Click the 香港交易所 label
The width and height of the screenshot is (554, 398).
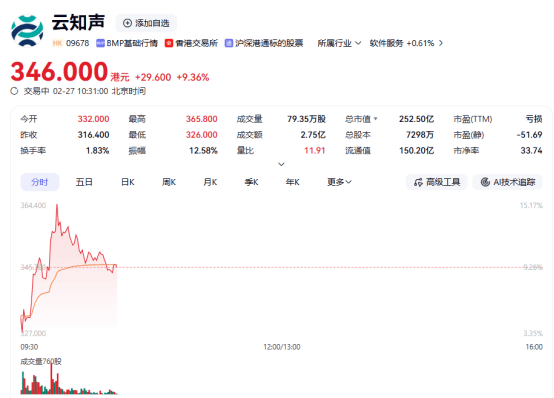tap(196, 43)
